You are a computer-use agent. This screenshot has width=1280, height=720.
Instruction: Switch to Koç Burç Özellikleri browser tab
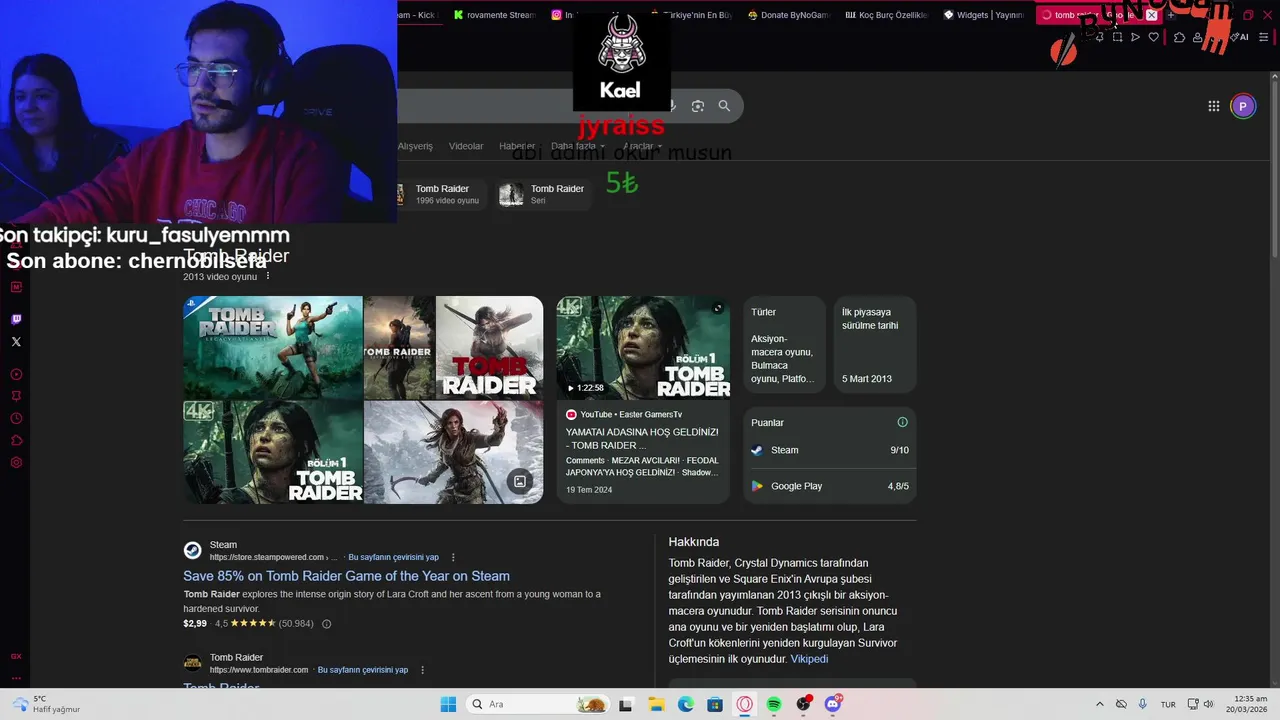coord(886,15)
